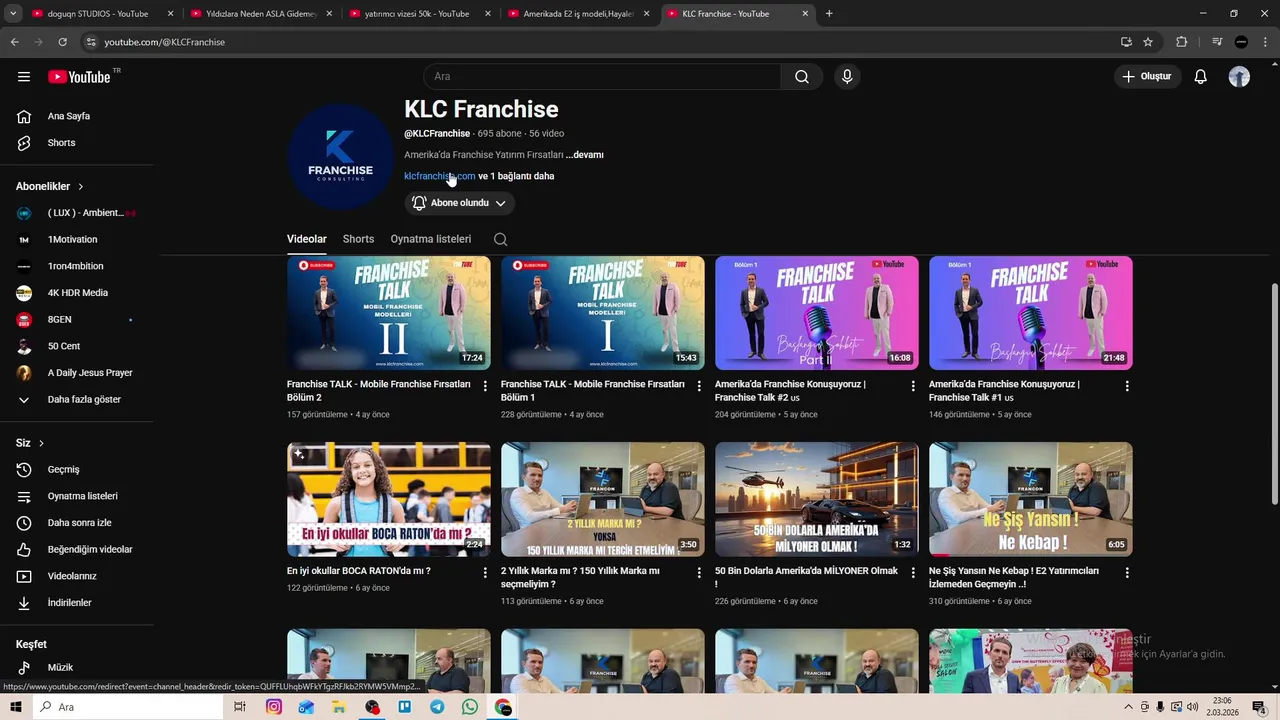Open the Windows Start menu
This screenshot has width=1280, height=720.
coord(16,707)
